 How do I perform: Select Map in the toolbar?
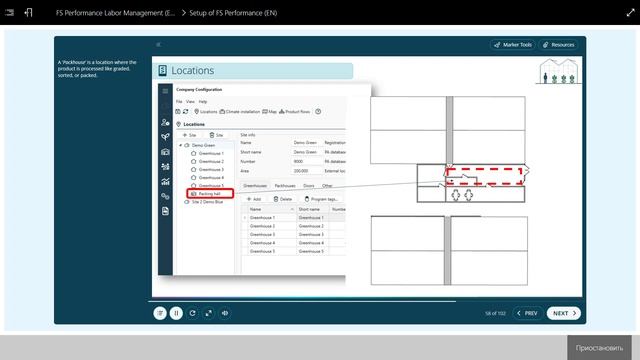pos(269,111)
